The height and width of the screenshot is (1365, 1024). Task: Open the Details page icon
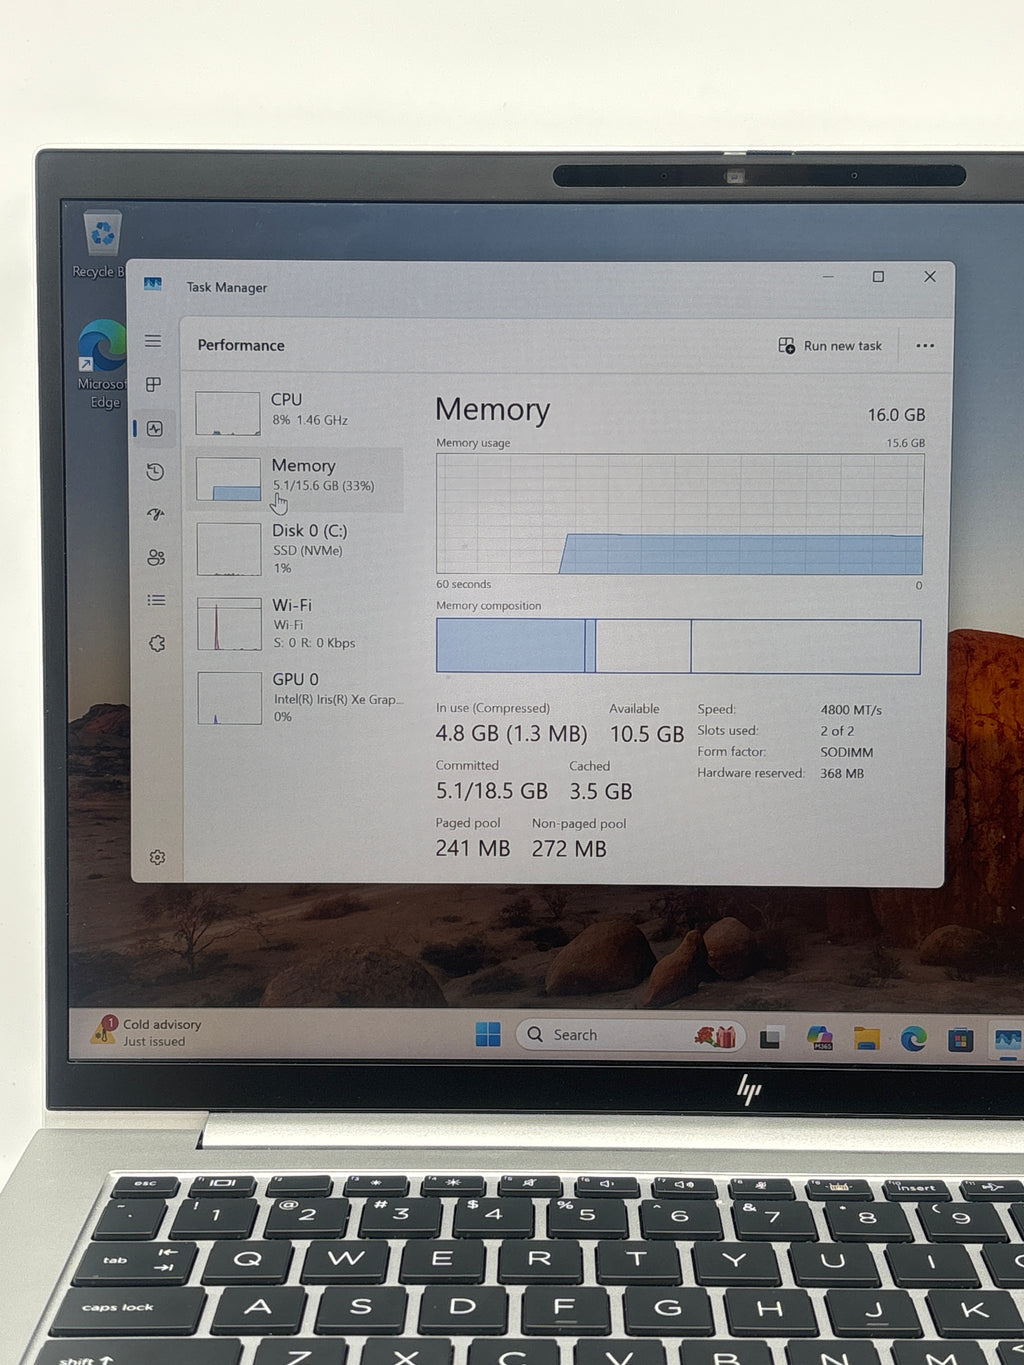click(156, 600)
